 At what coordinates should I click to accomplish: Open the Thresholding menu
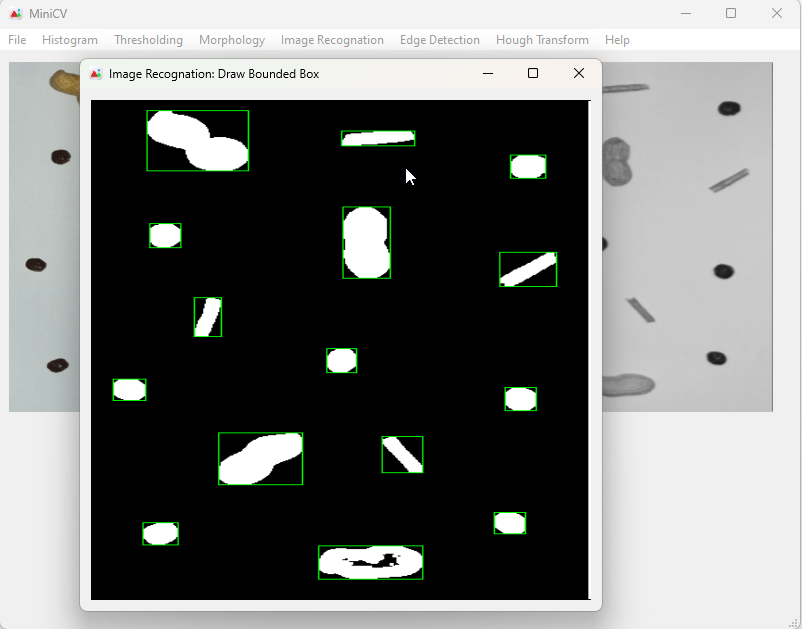coord(148,40)
